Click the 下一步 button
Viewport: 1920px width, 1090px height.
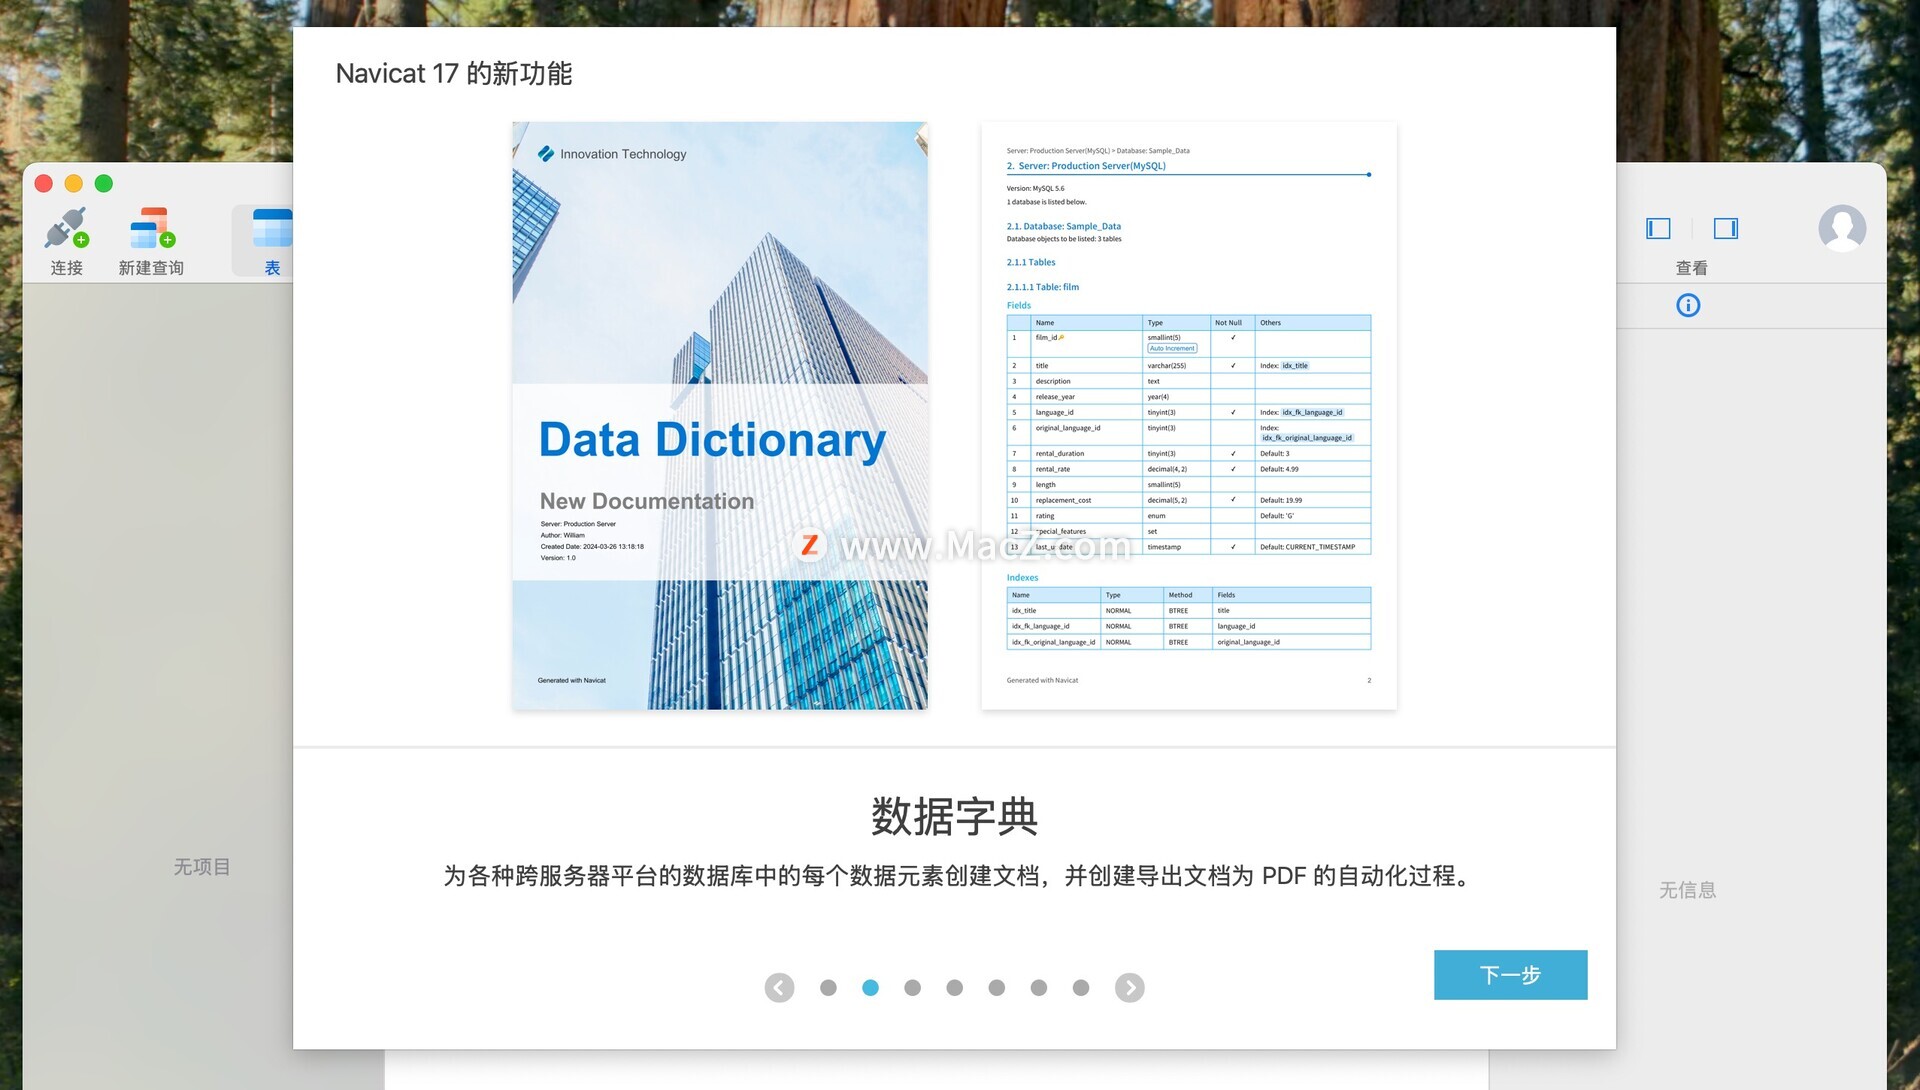coord(1510,974)
